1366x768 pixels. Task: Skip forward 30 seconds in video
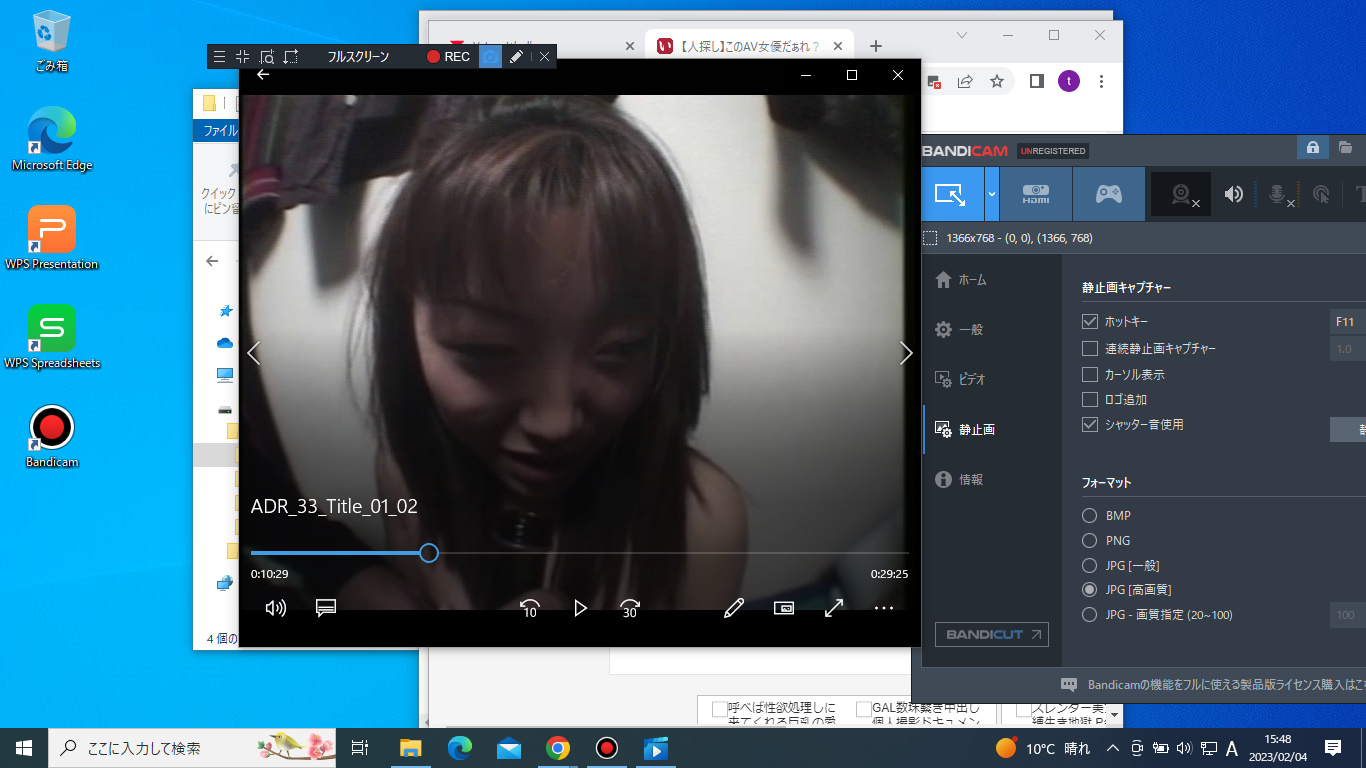point(629,608)
